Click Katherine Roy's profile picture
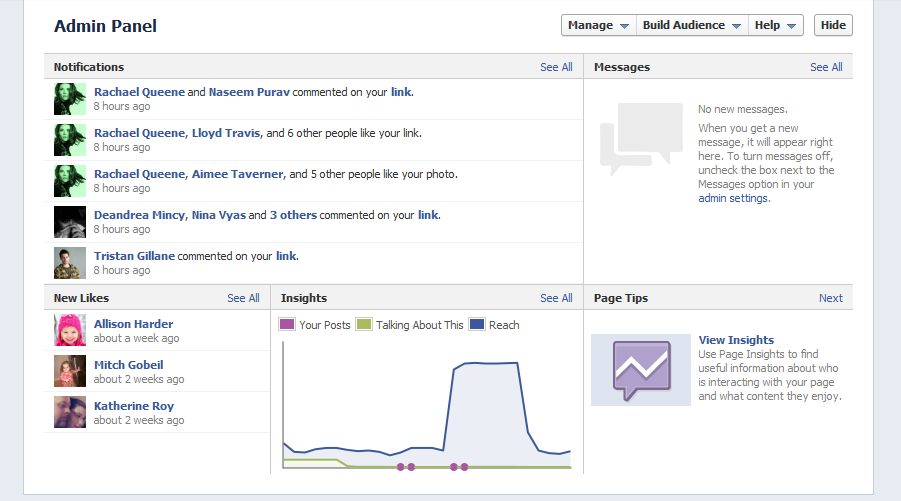The height and width of the screenshot is (501, 901). pyautogui.click(x=70, y=412)
